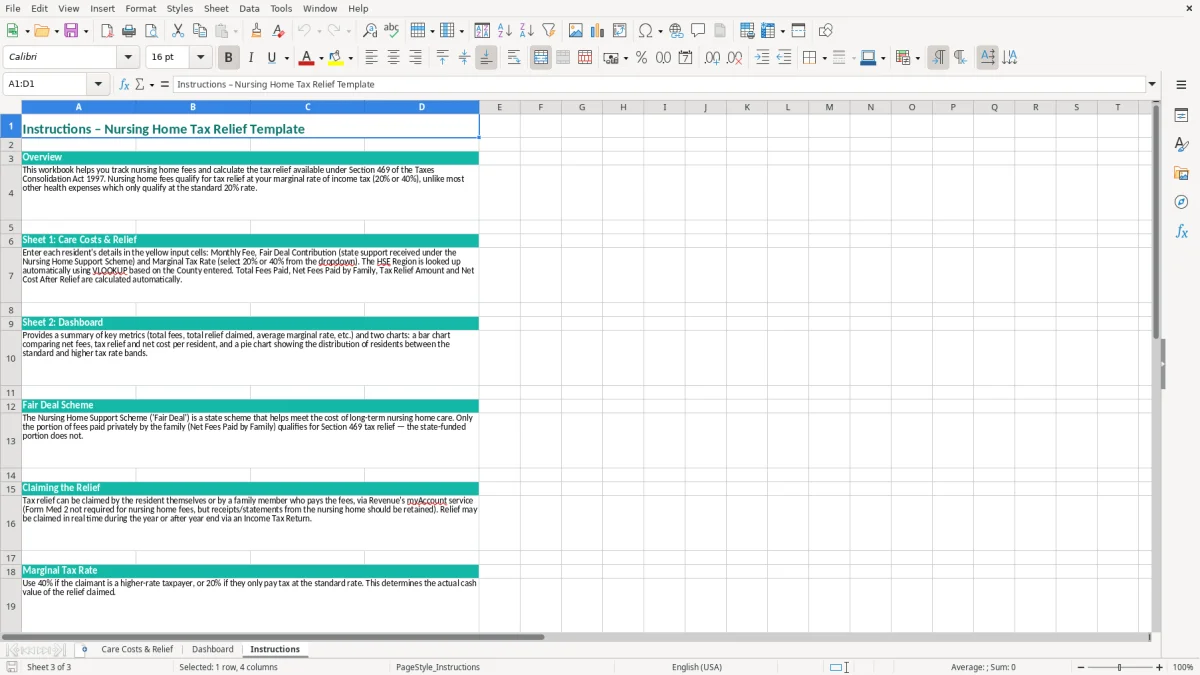Click in the formula input line
Screen dimensions: 1200x675
[660, 85]
